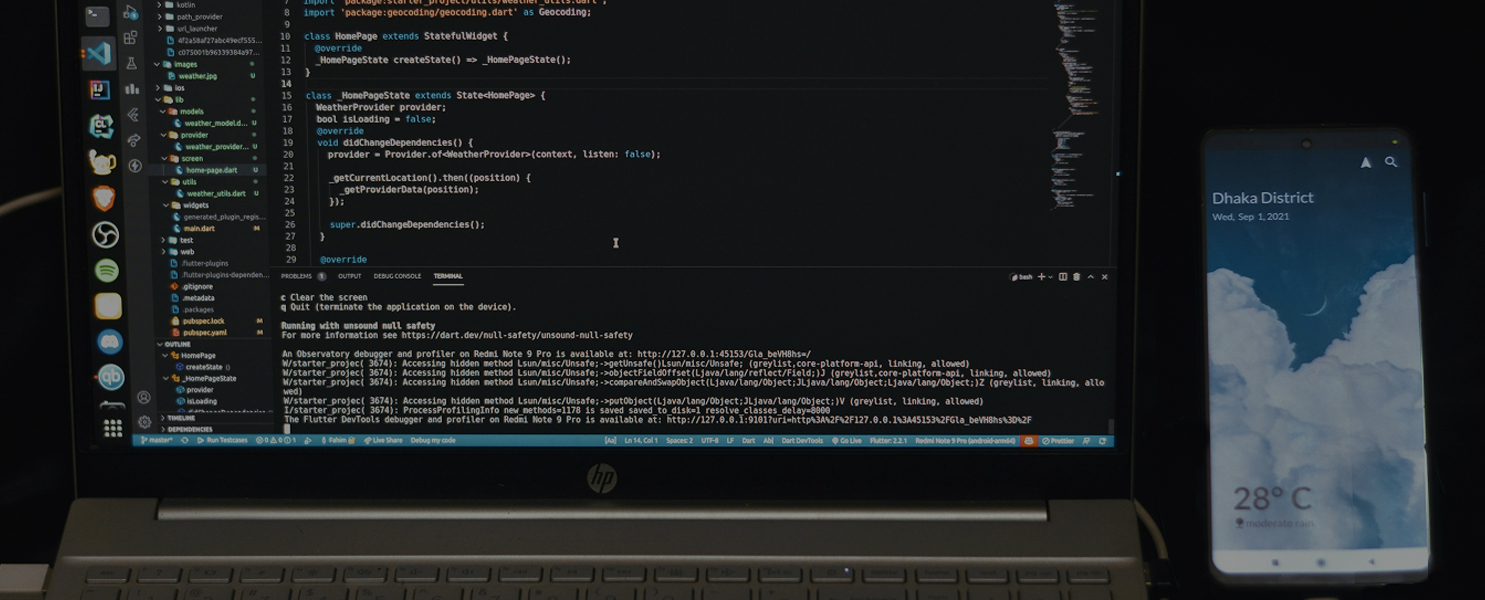Screen dimensions: 1485x600
Task: Collapse the lib folder in explorer
Action: coord(179,100)
